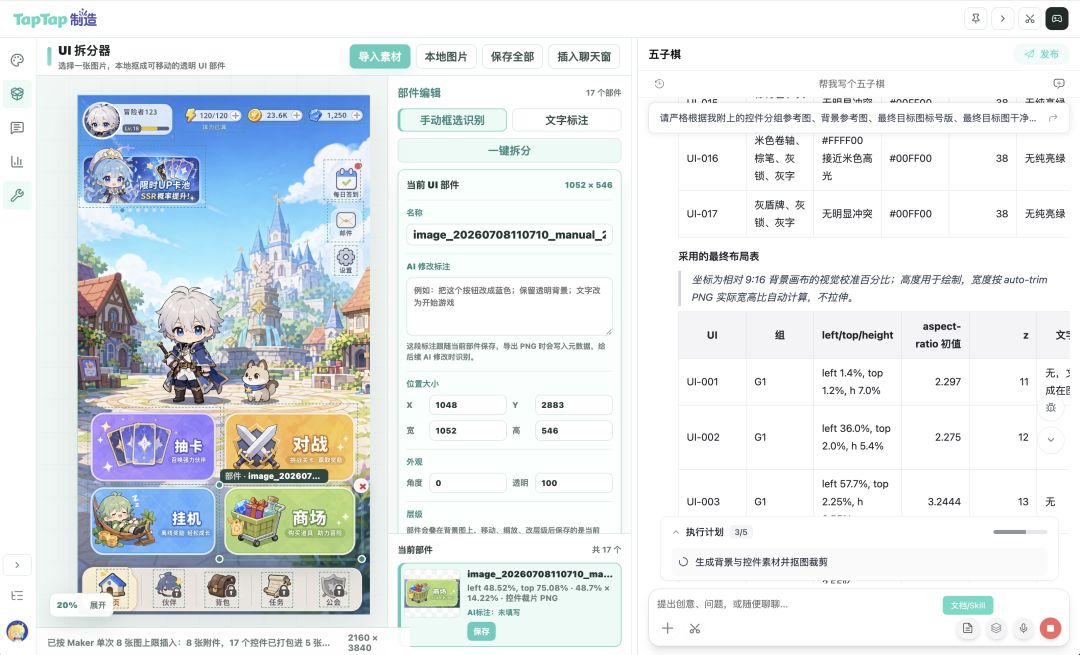Open the wrench tools sidebar icon
Viewport: 1080px width, 655px height.
tap(17, 195)
